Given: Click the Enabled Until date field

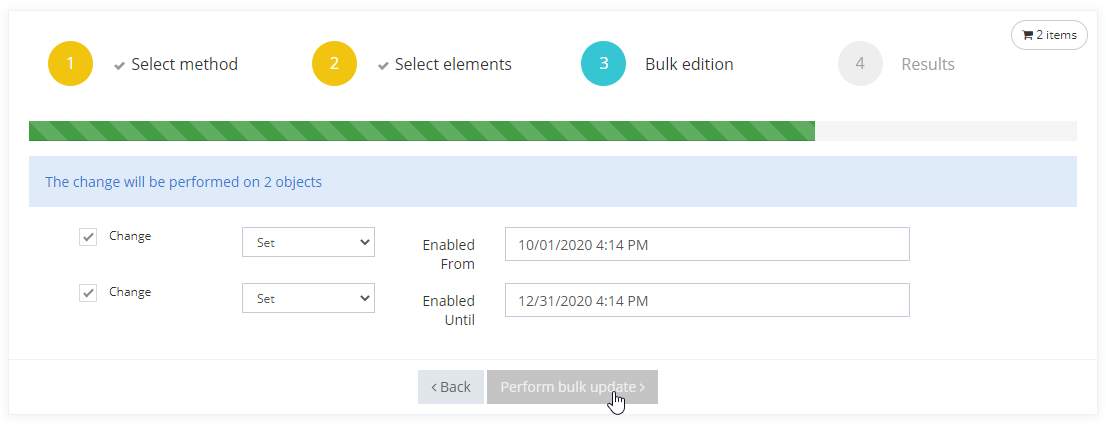Looking at the screenshot, I should point(707,300).
